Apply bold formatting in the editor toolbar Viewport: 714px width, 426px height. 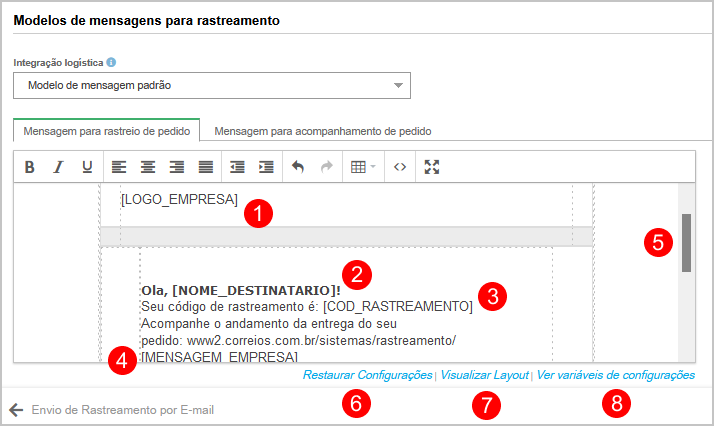pos(30,167)
